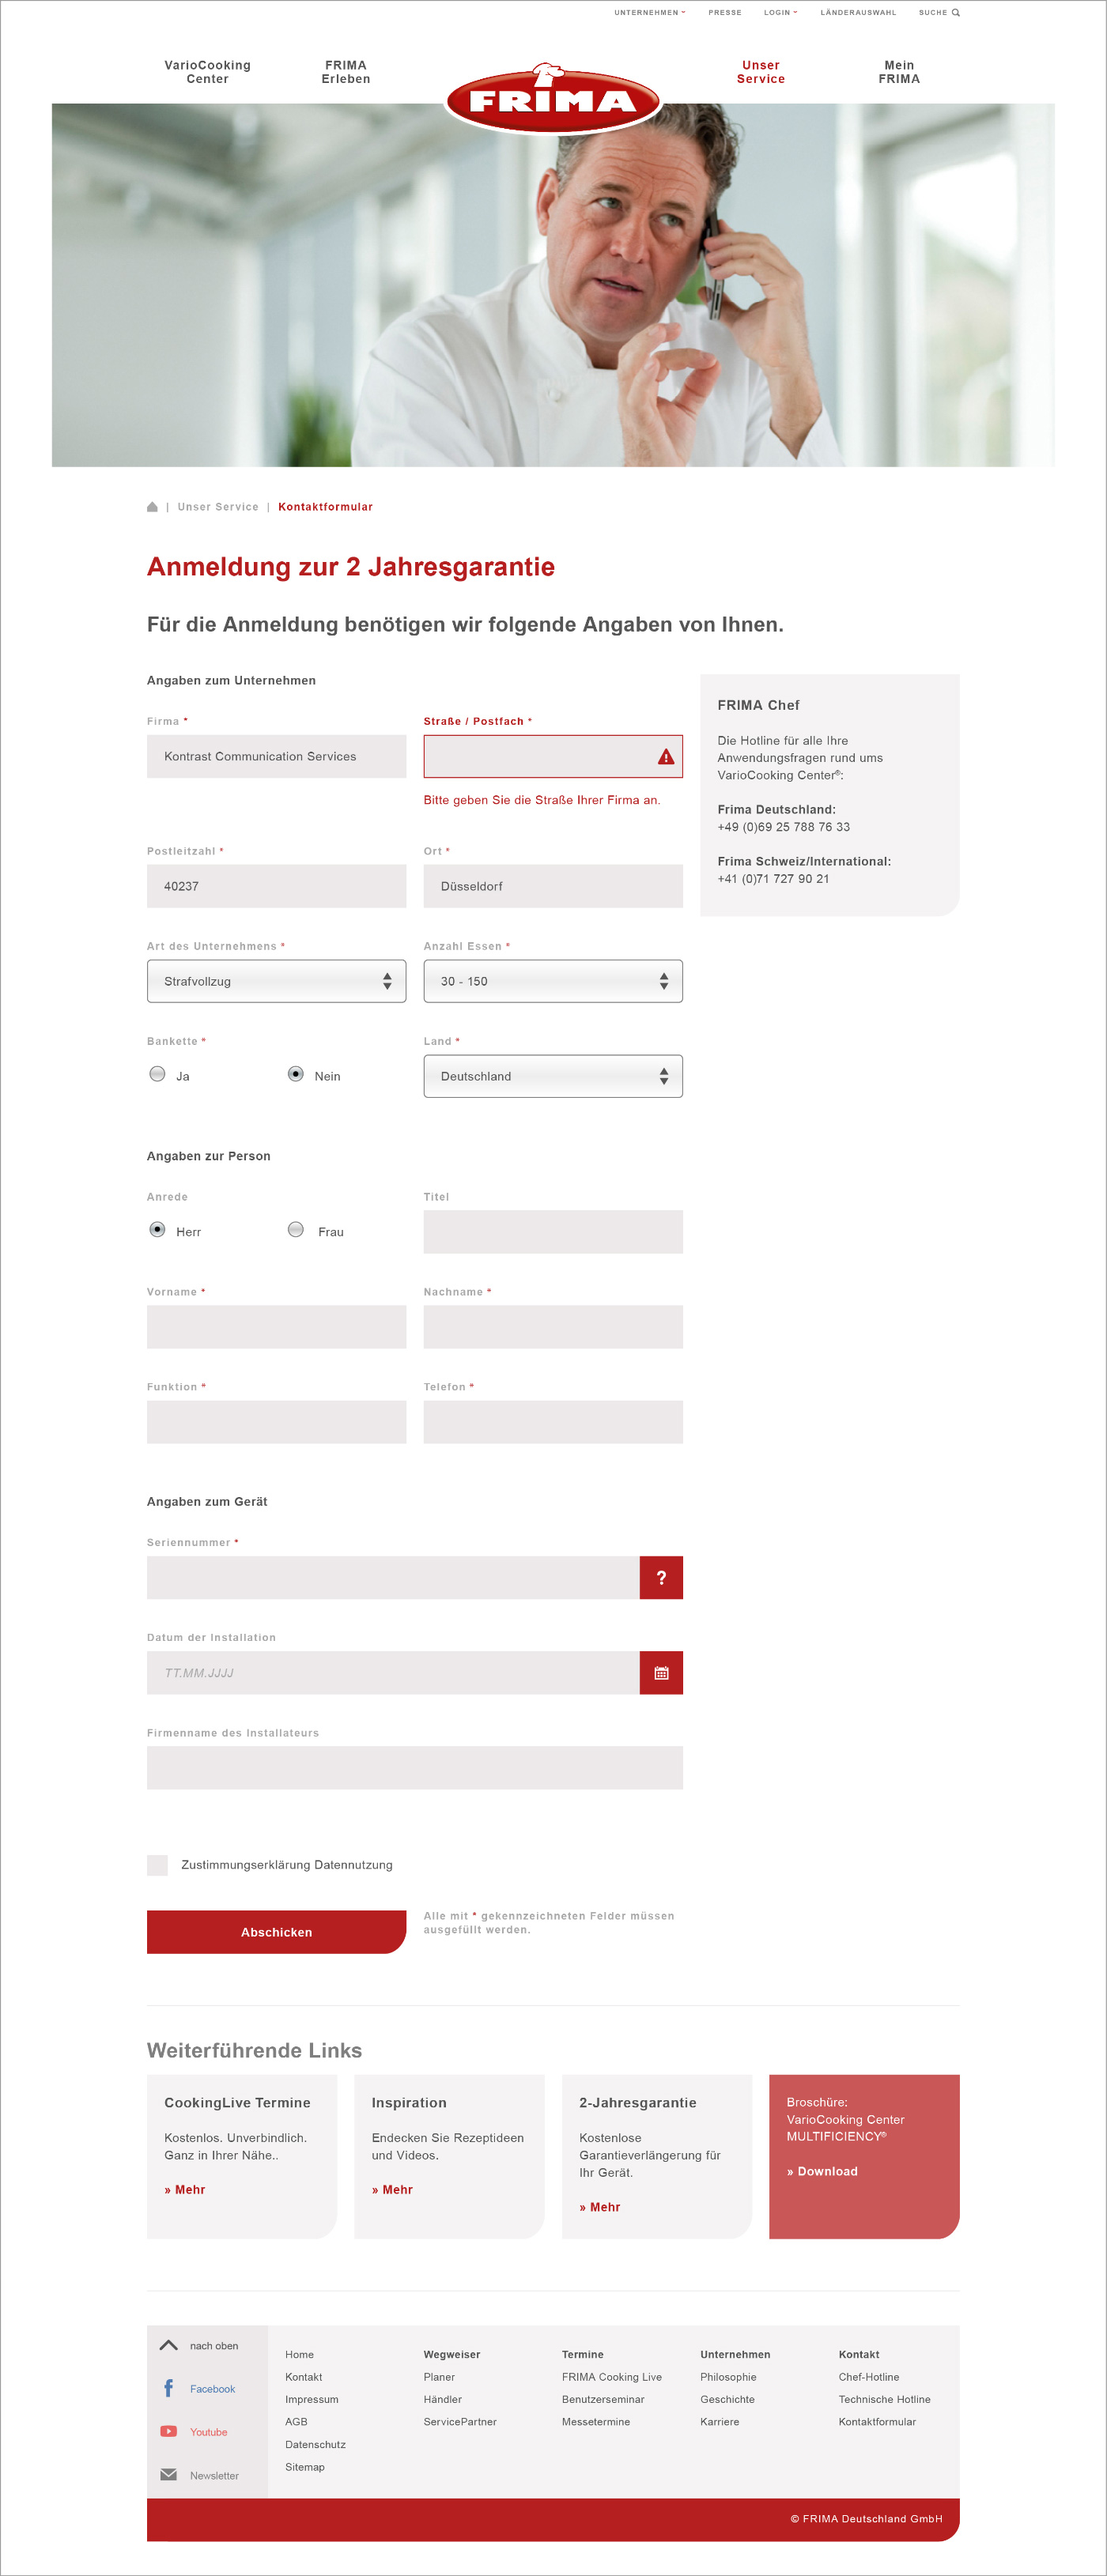
Task: Click the Facebook icon in footer
Action: click(168, 2388)
